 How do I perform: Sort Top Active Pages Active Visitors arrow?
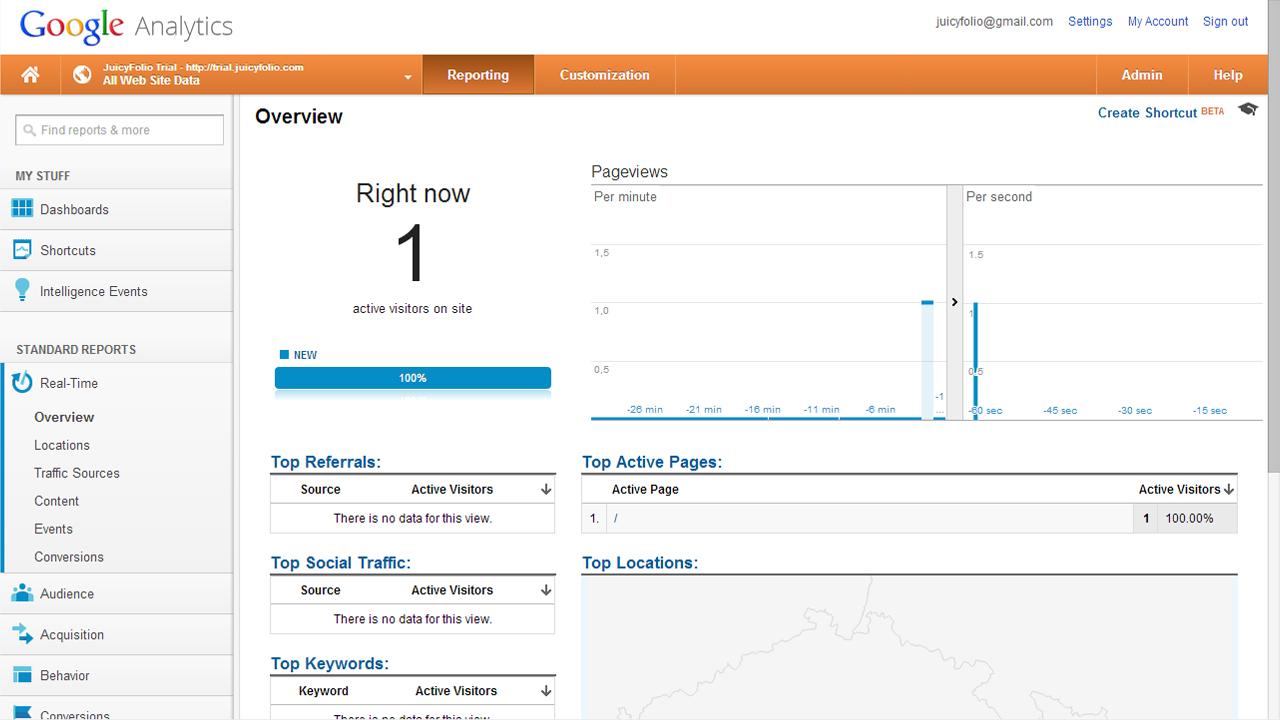1229,489
